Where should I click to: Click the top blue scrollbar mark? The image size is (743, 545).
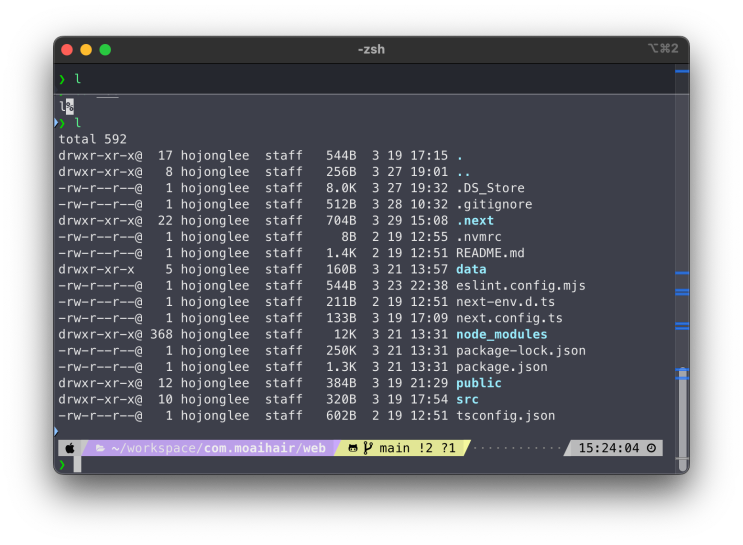coord(682,71)
